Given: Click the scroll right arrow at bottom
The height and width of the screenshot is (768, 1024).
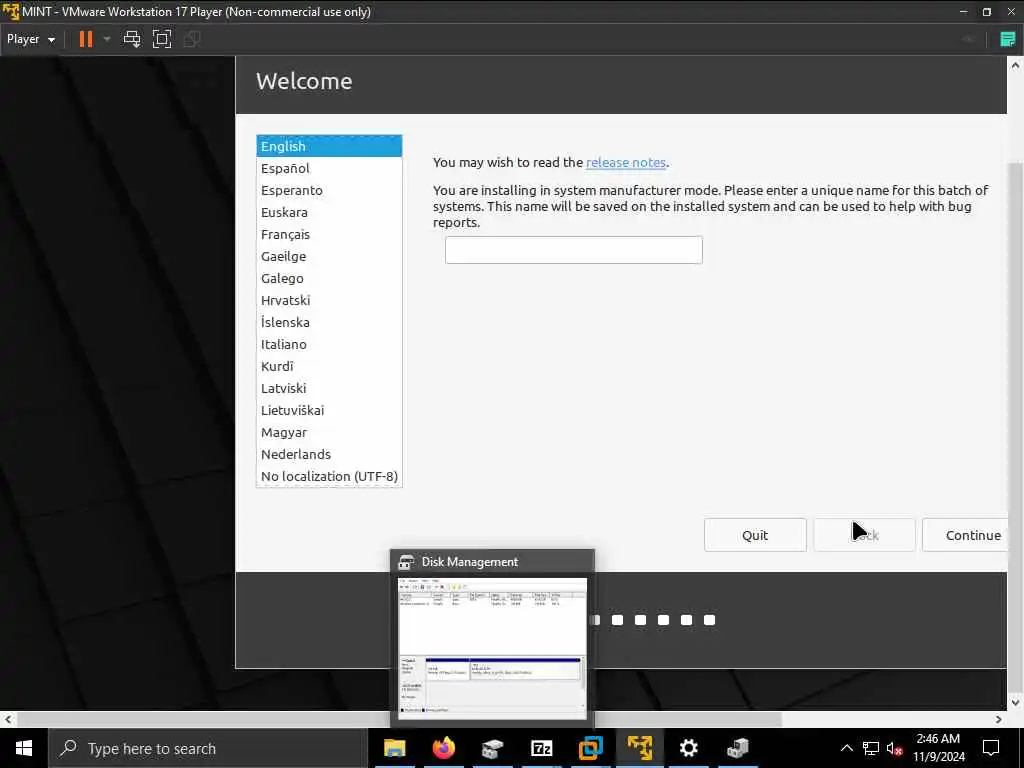Looking at the screenshot, I should [x=999, y=719].
